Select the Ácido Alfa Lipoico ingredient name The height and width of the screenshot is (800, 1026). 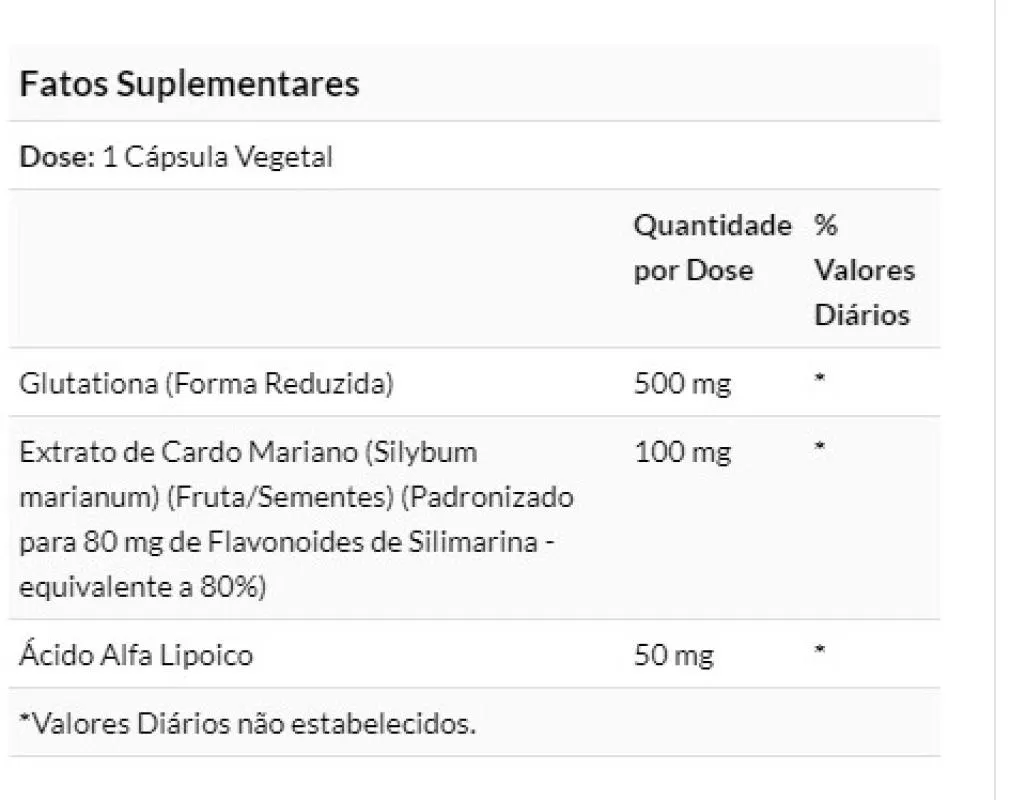pyautogui.click(x=136, y=655)
